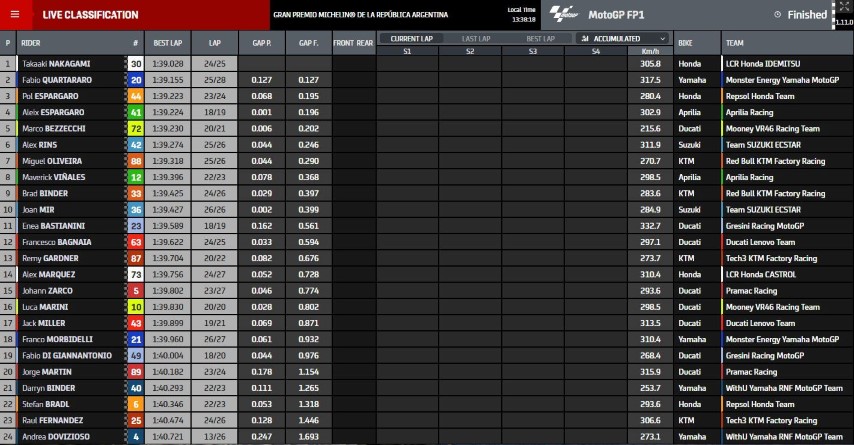Select rider Brad BINDER

tap(45, 193)
